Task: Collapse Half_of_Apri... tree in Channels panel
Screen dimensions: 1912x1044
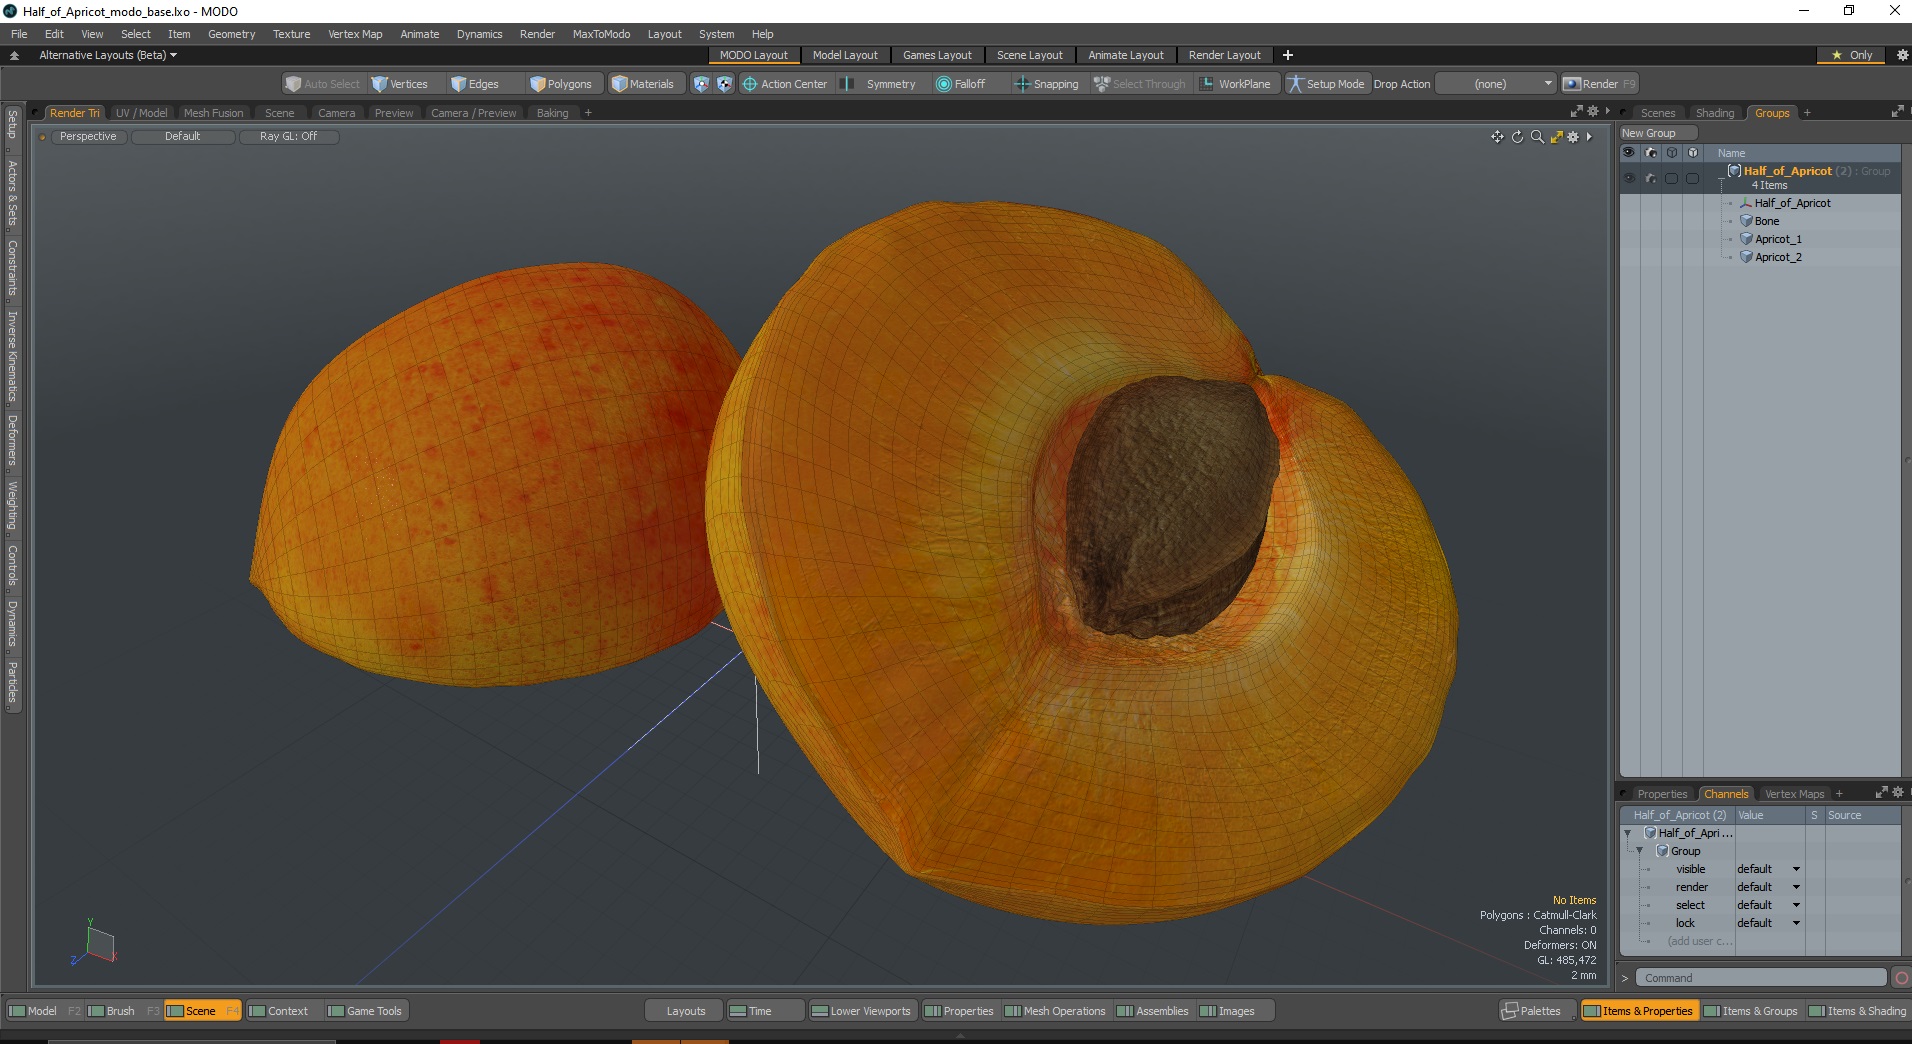Action: pyautogui.click(x=1628, y=833)
